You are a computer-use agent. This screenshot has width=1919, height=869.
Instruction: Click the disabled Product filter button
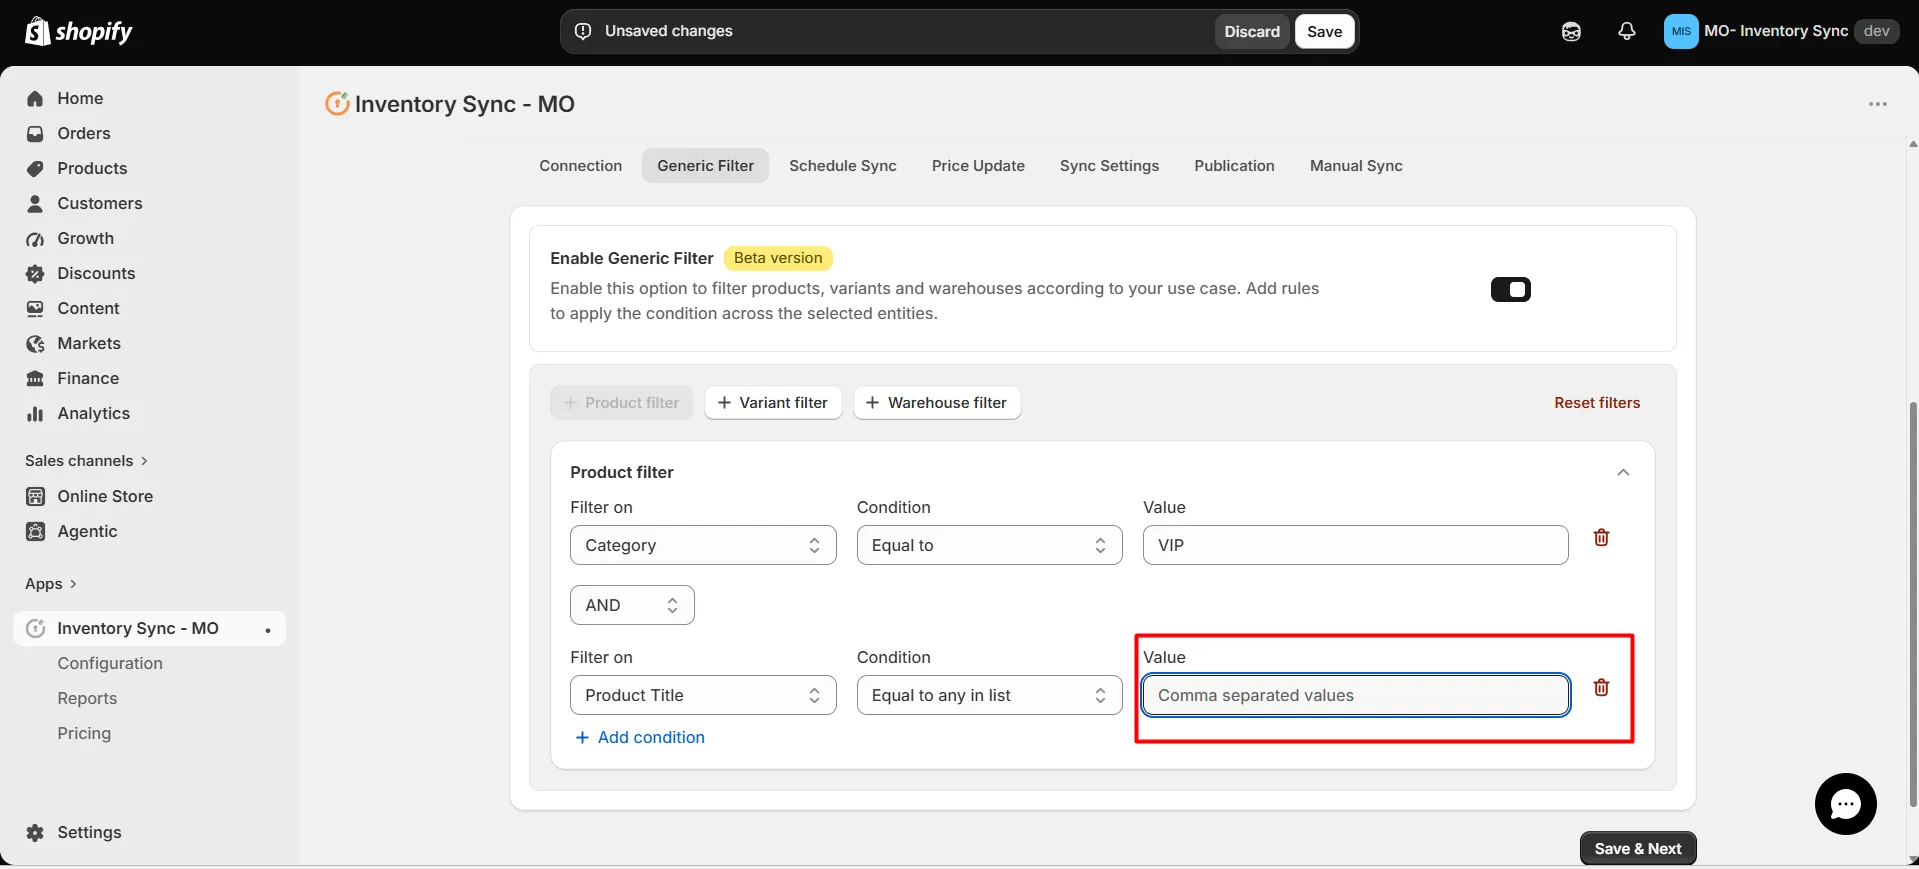621,403
